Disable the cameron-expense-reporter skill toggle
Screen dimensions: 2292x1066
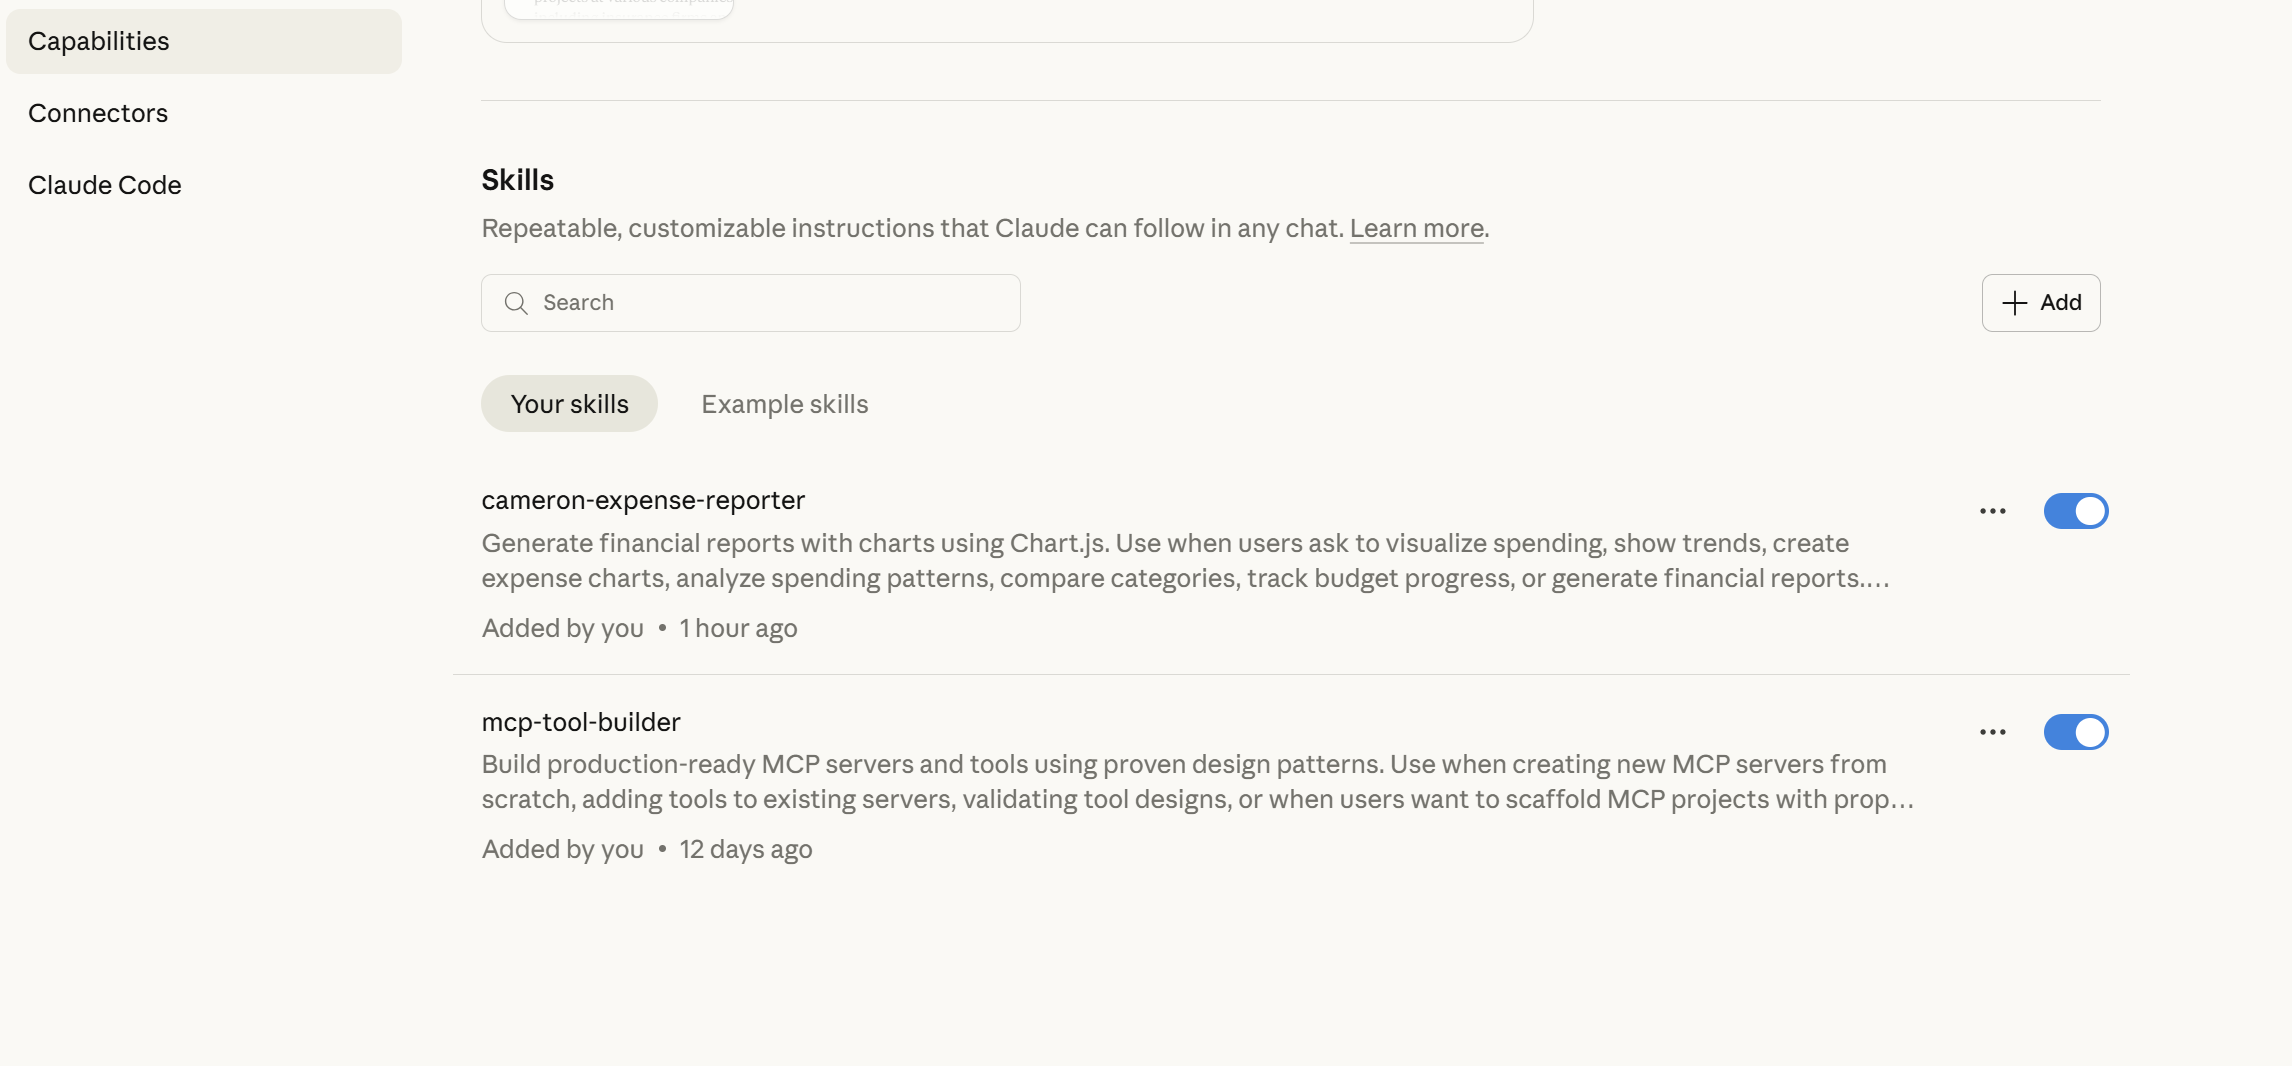click(2076, 511)
